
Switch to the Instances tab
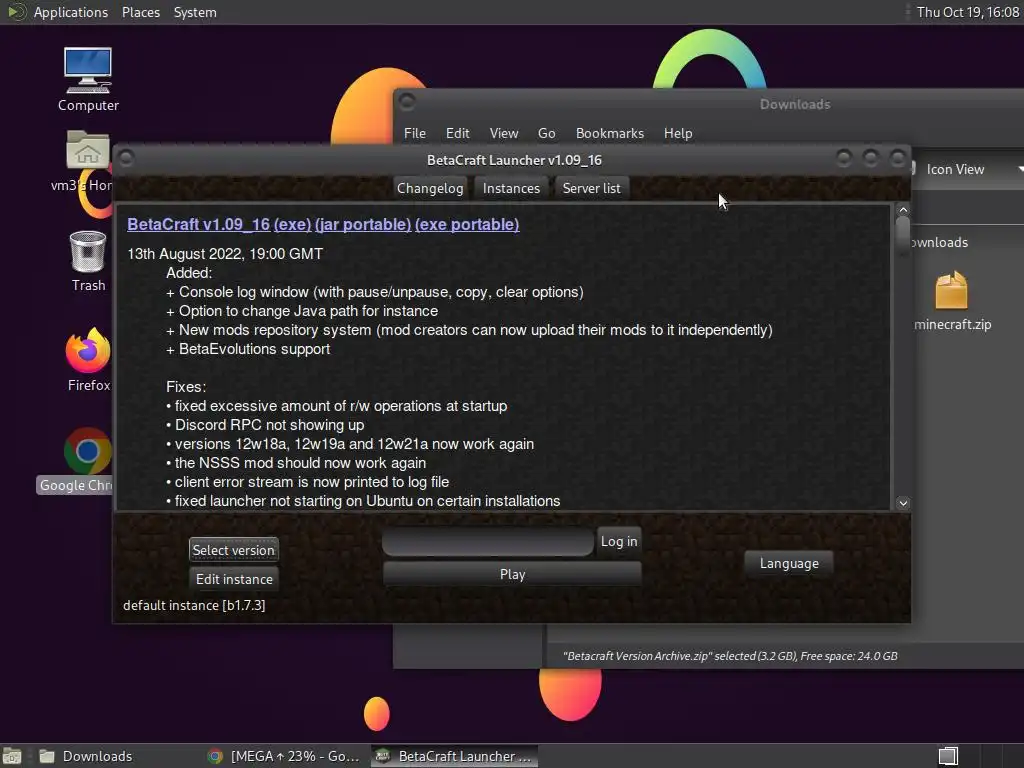click(x=511, y=188)
